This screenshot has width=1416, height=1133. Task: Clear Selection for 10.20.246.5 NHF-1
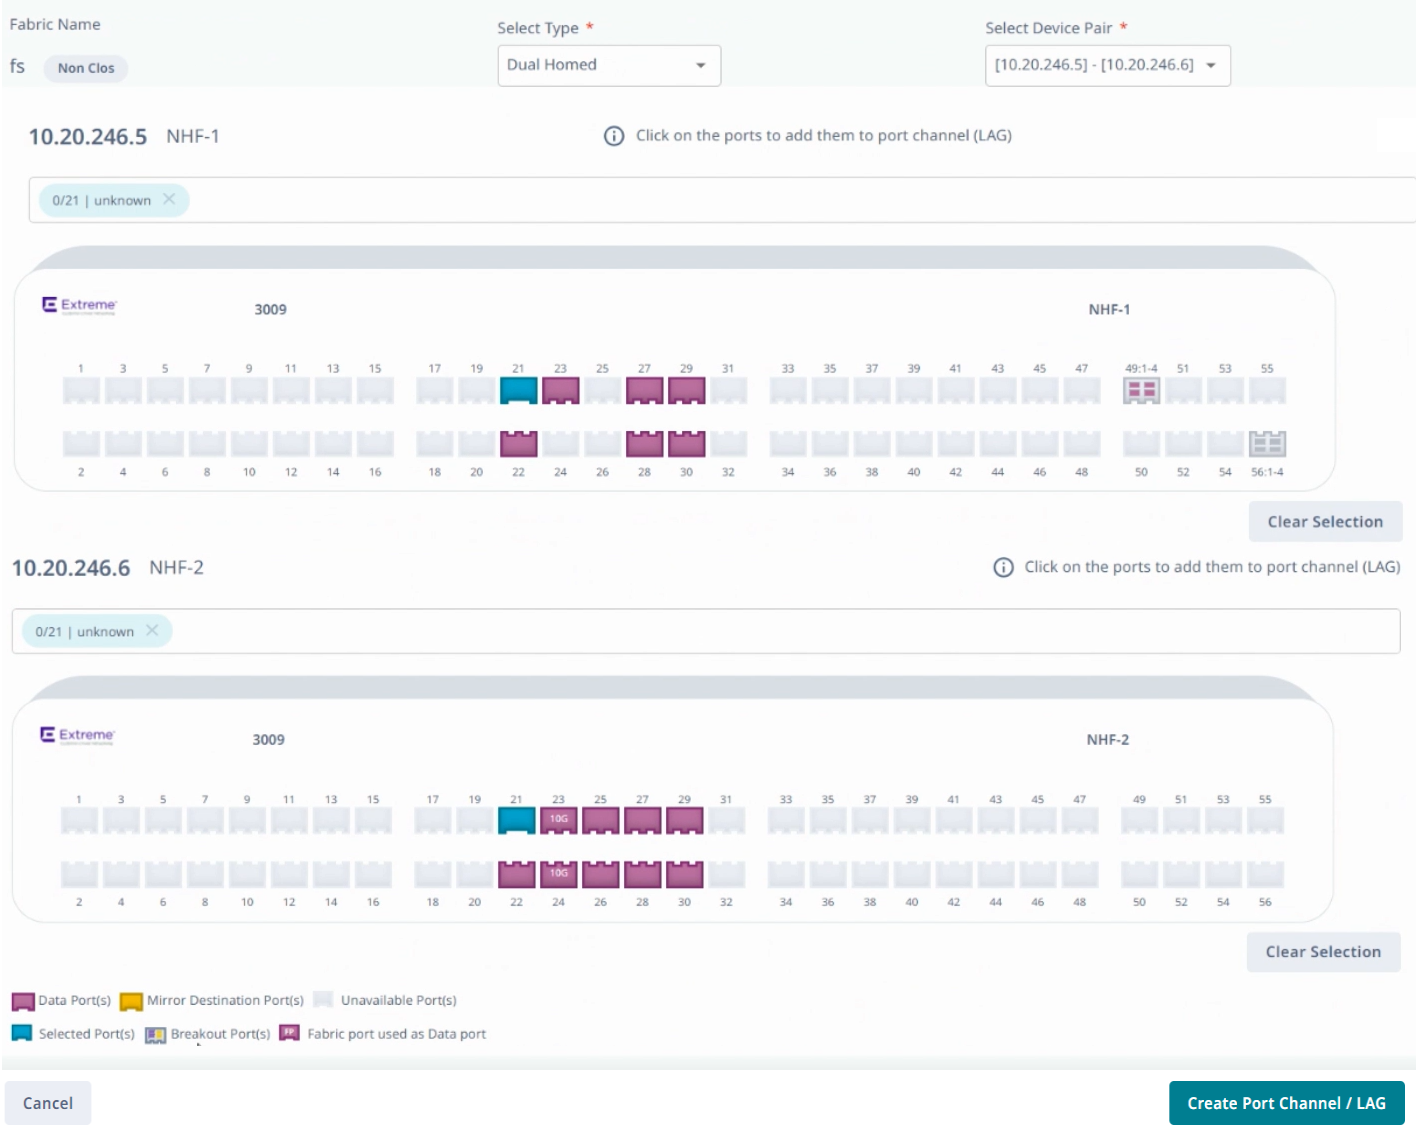tap(1325, 521)
